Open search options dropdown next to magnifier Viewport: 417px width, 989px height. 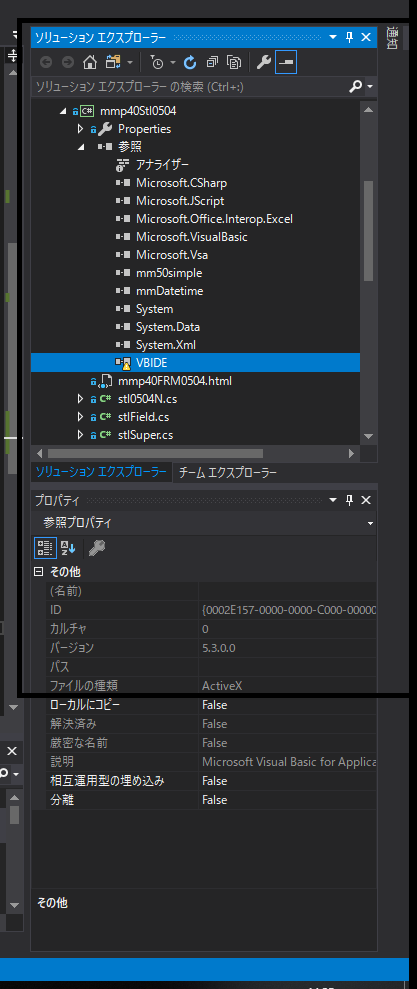370,86
